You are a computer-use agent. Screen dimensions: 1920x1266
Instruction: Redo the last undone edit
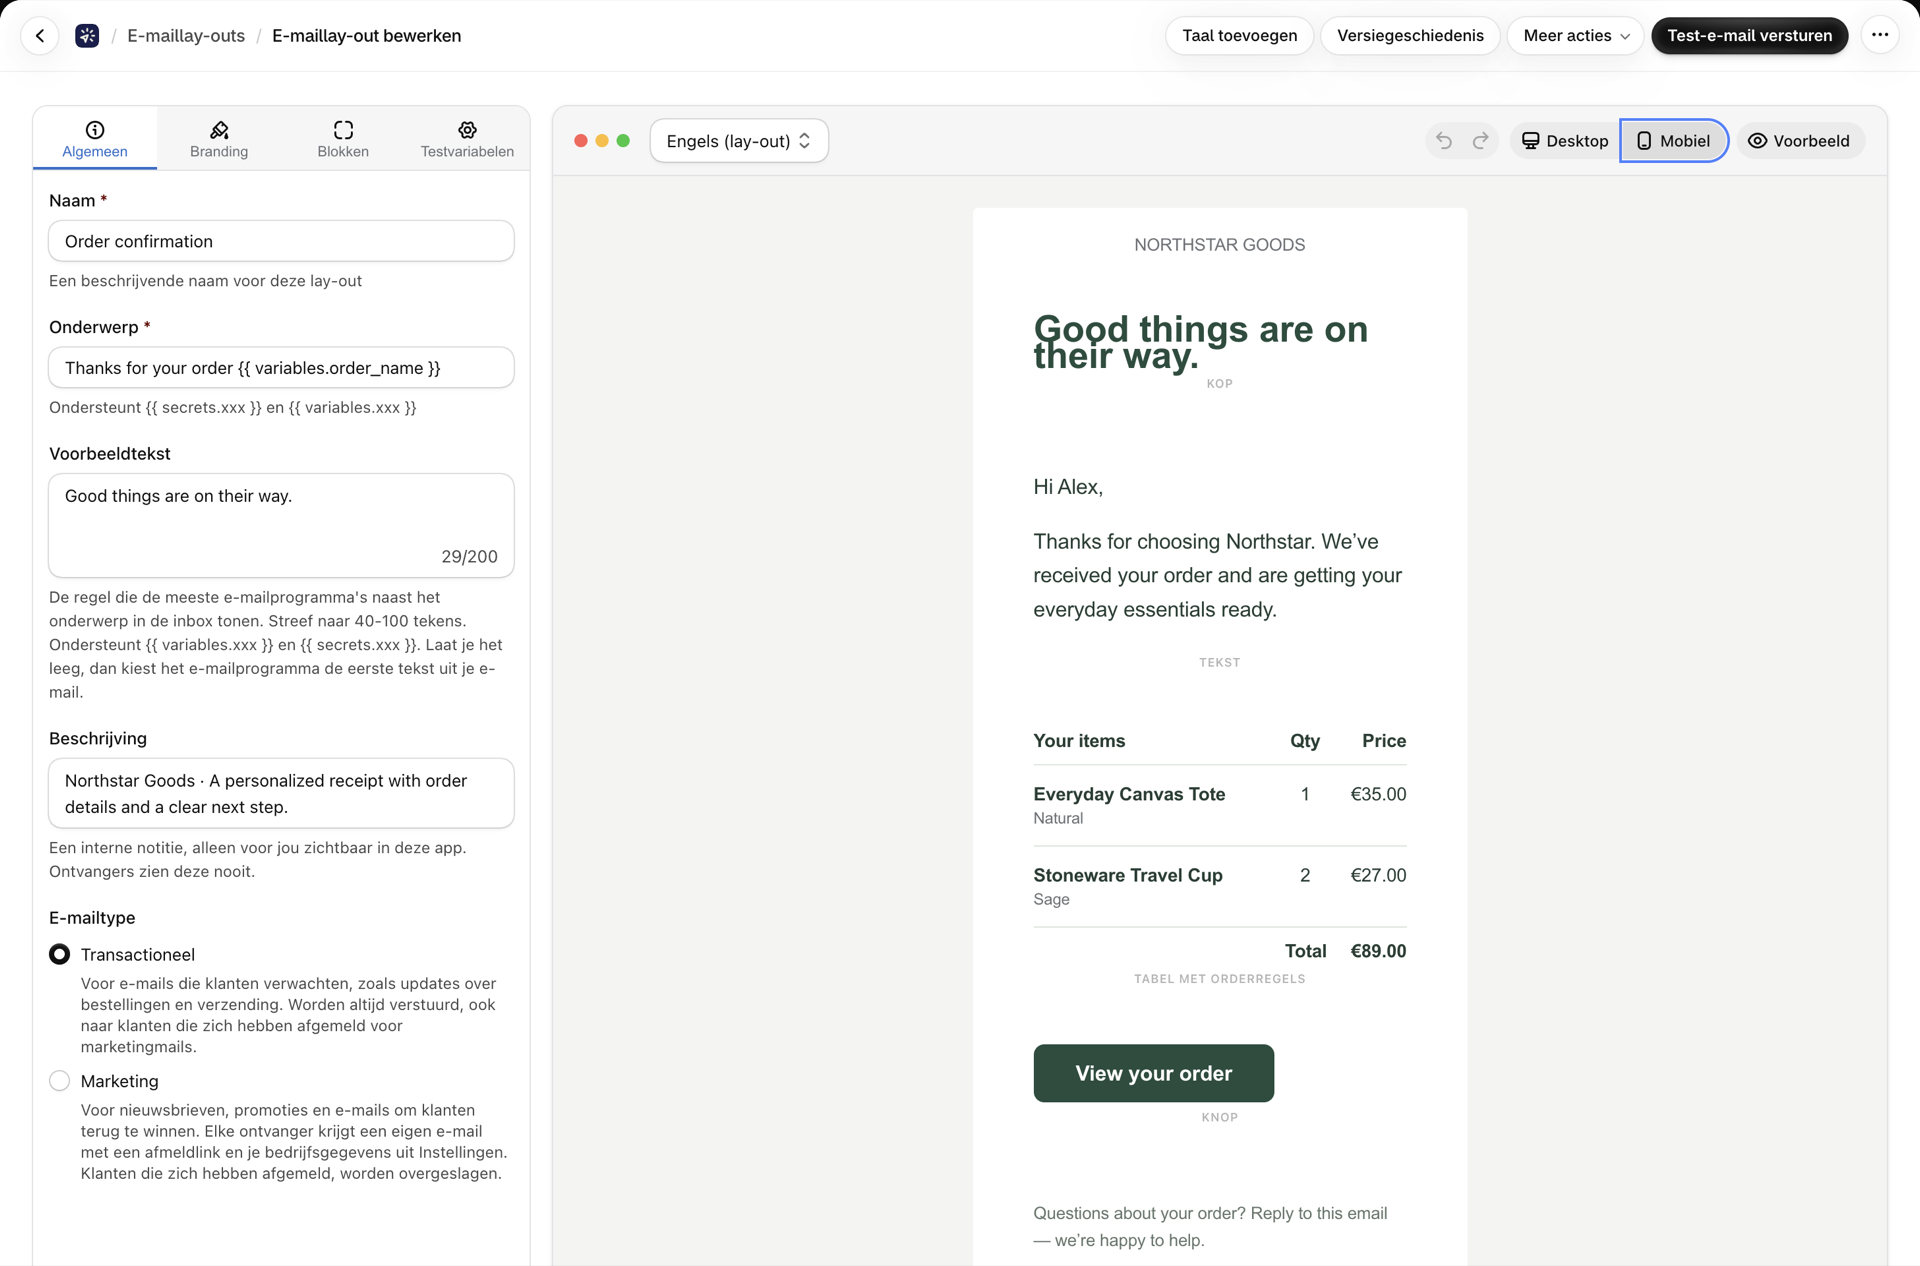(1480, 141)
